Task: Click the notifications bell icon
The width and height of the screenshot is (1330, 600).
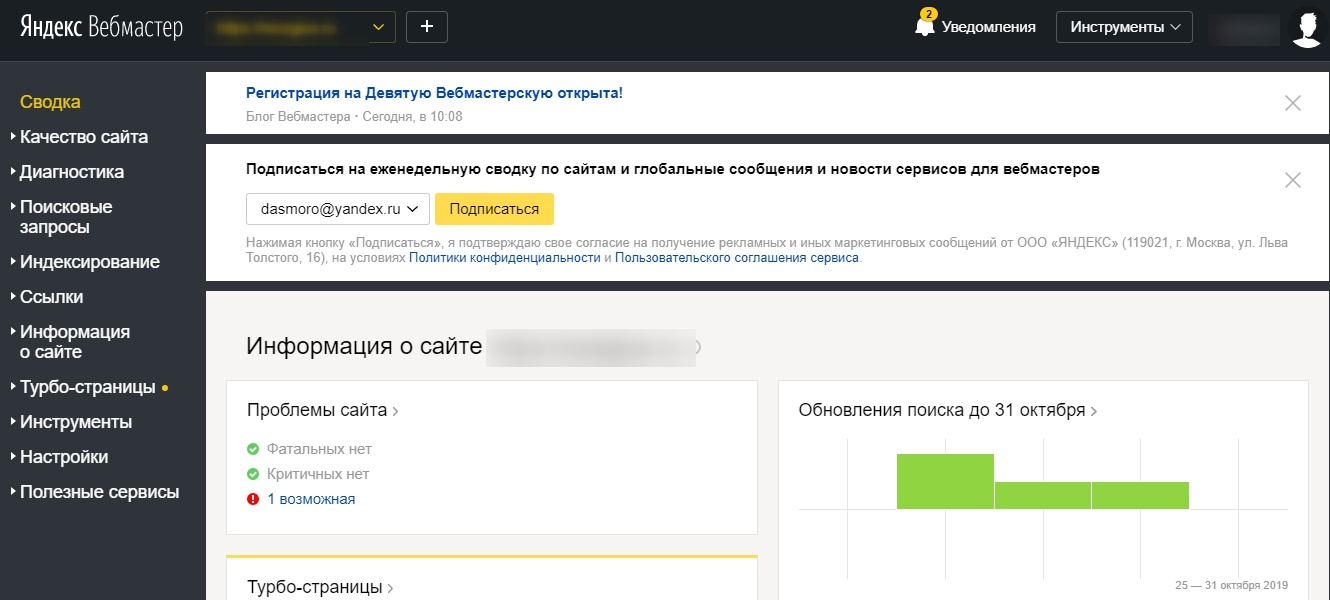Action: pyautogui.click(x=925, y=27)
